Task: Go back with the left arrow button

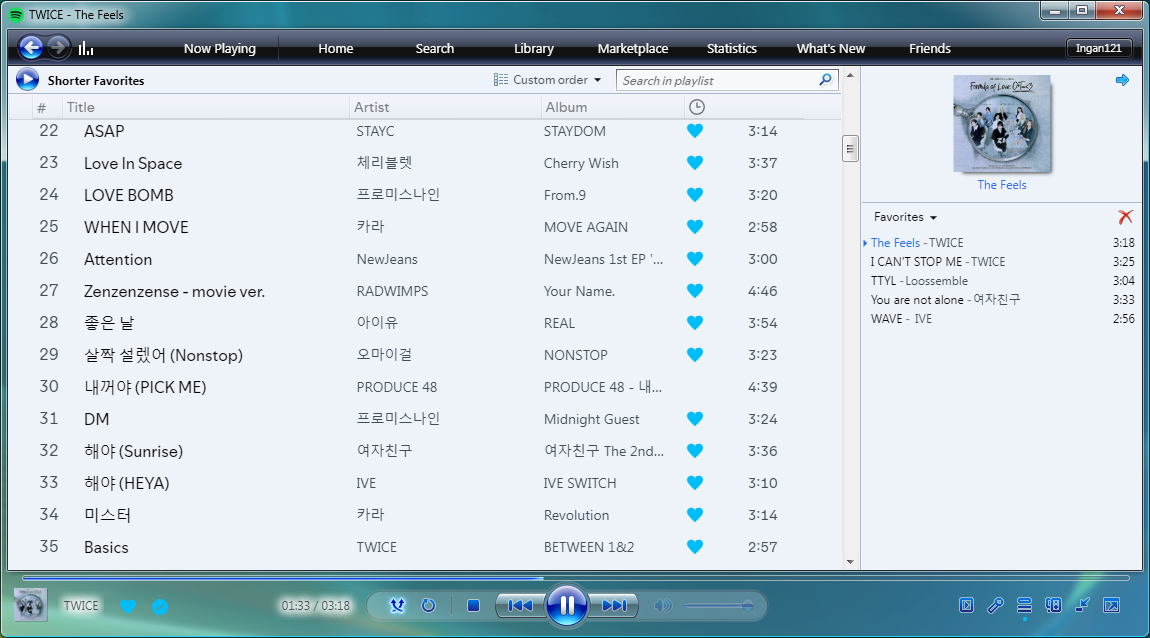Action: click(x=31, y=48)
